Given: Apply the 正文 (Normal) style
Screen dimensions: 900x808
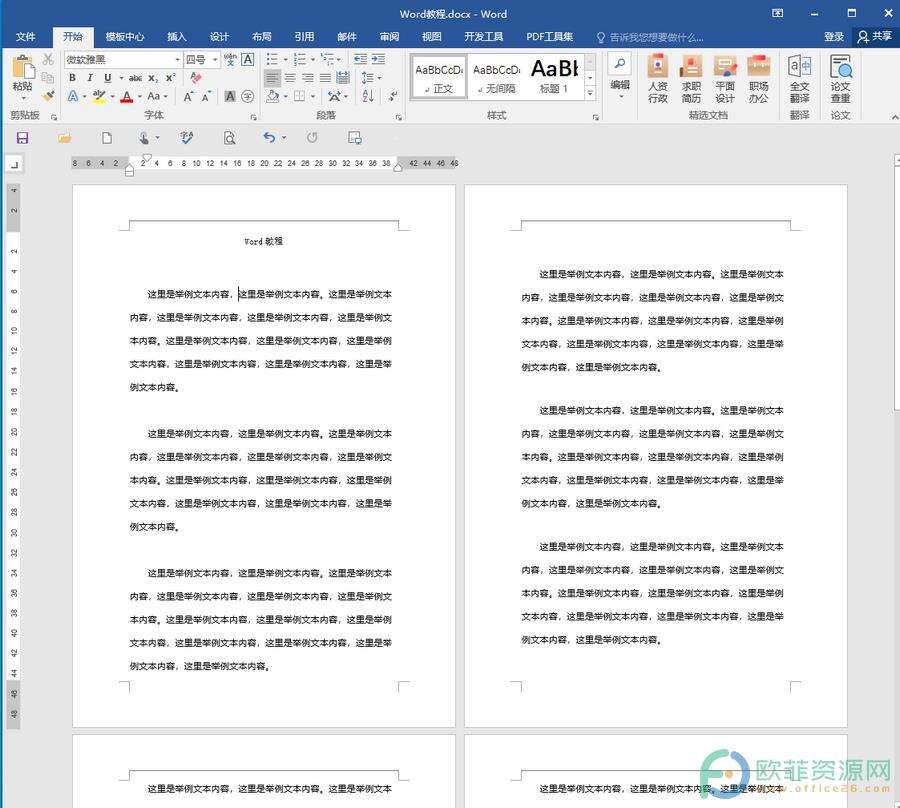Looking at the screenshot, I should pyautogui.click(x=439, y=77).
